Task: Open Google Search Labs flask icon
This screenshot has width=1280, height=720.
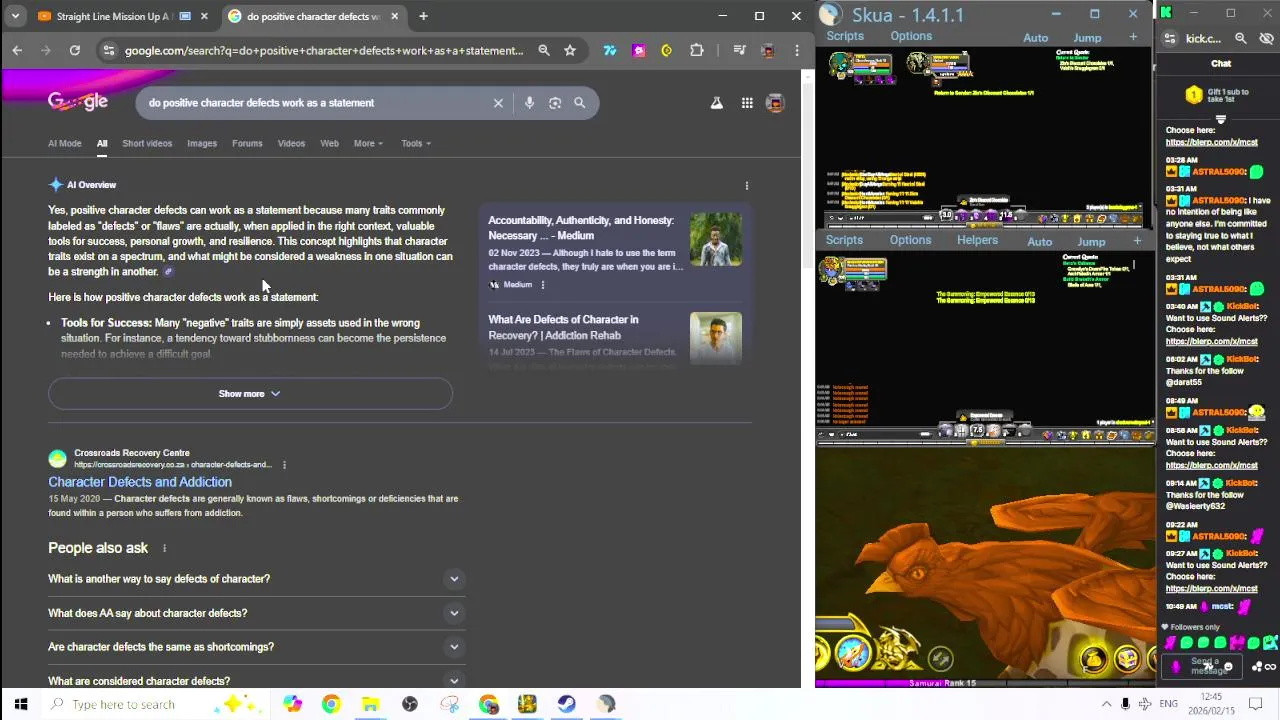Action: click(x=716, y=103)
